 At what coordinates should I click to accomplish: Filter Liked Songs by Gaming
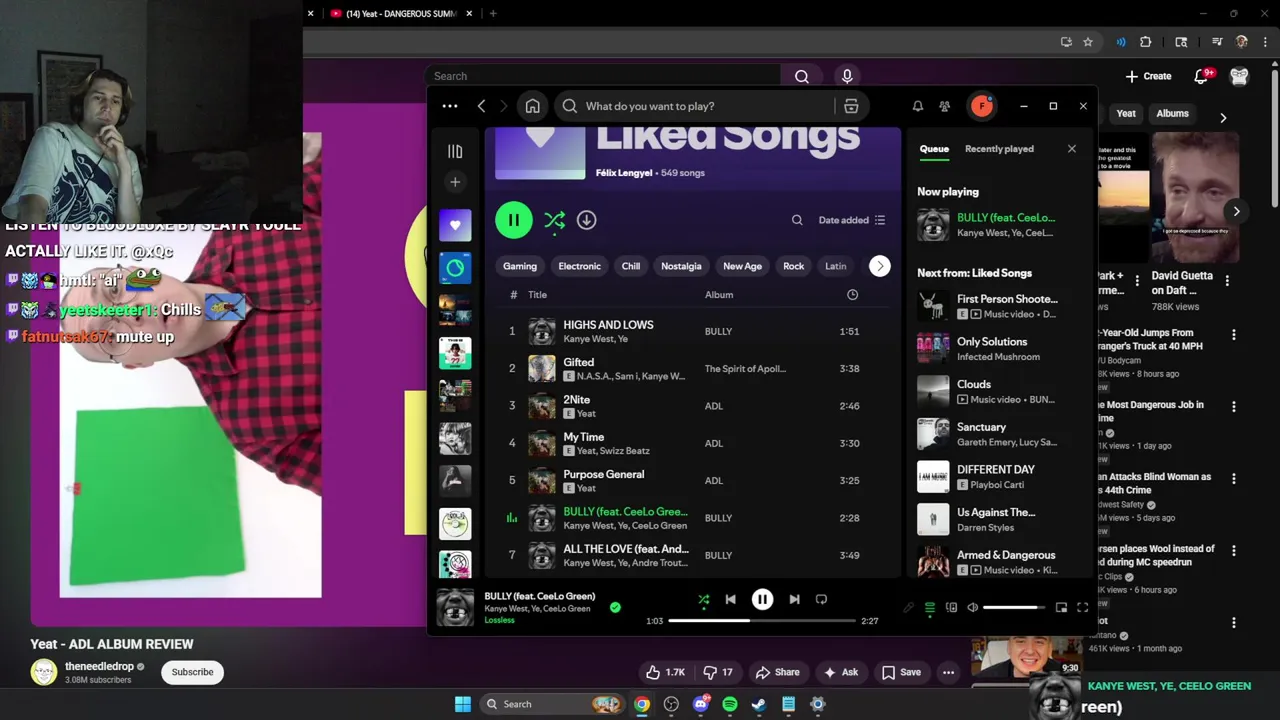[520, 266]
